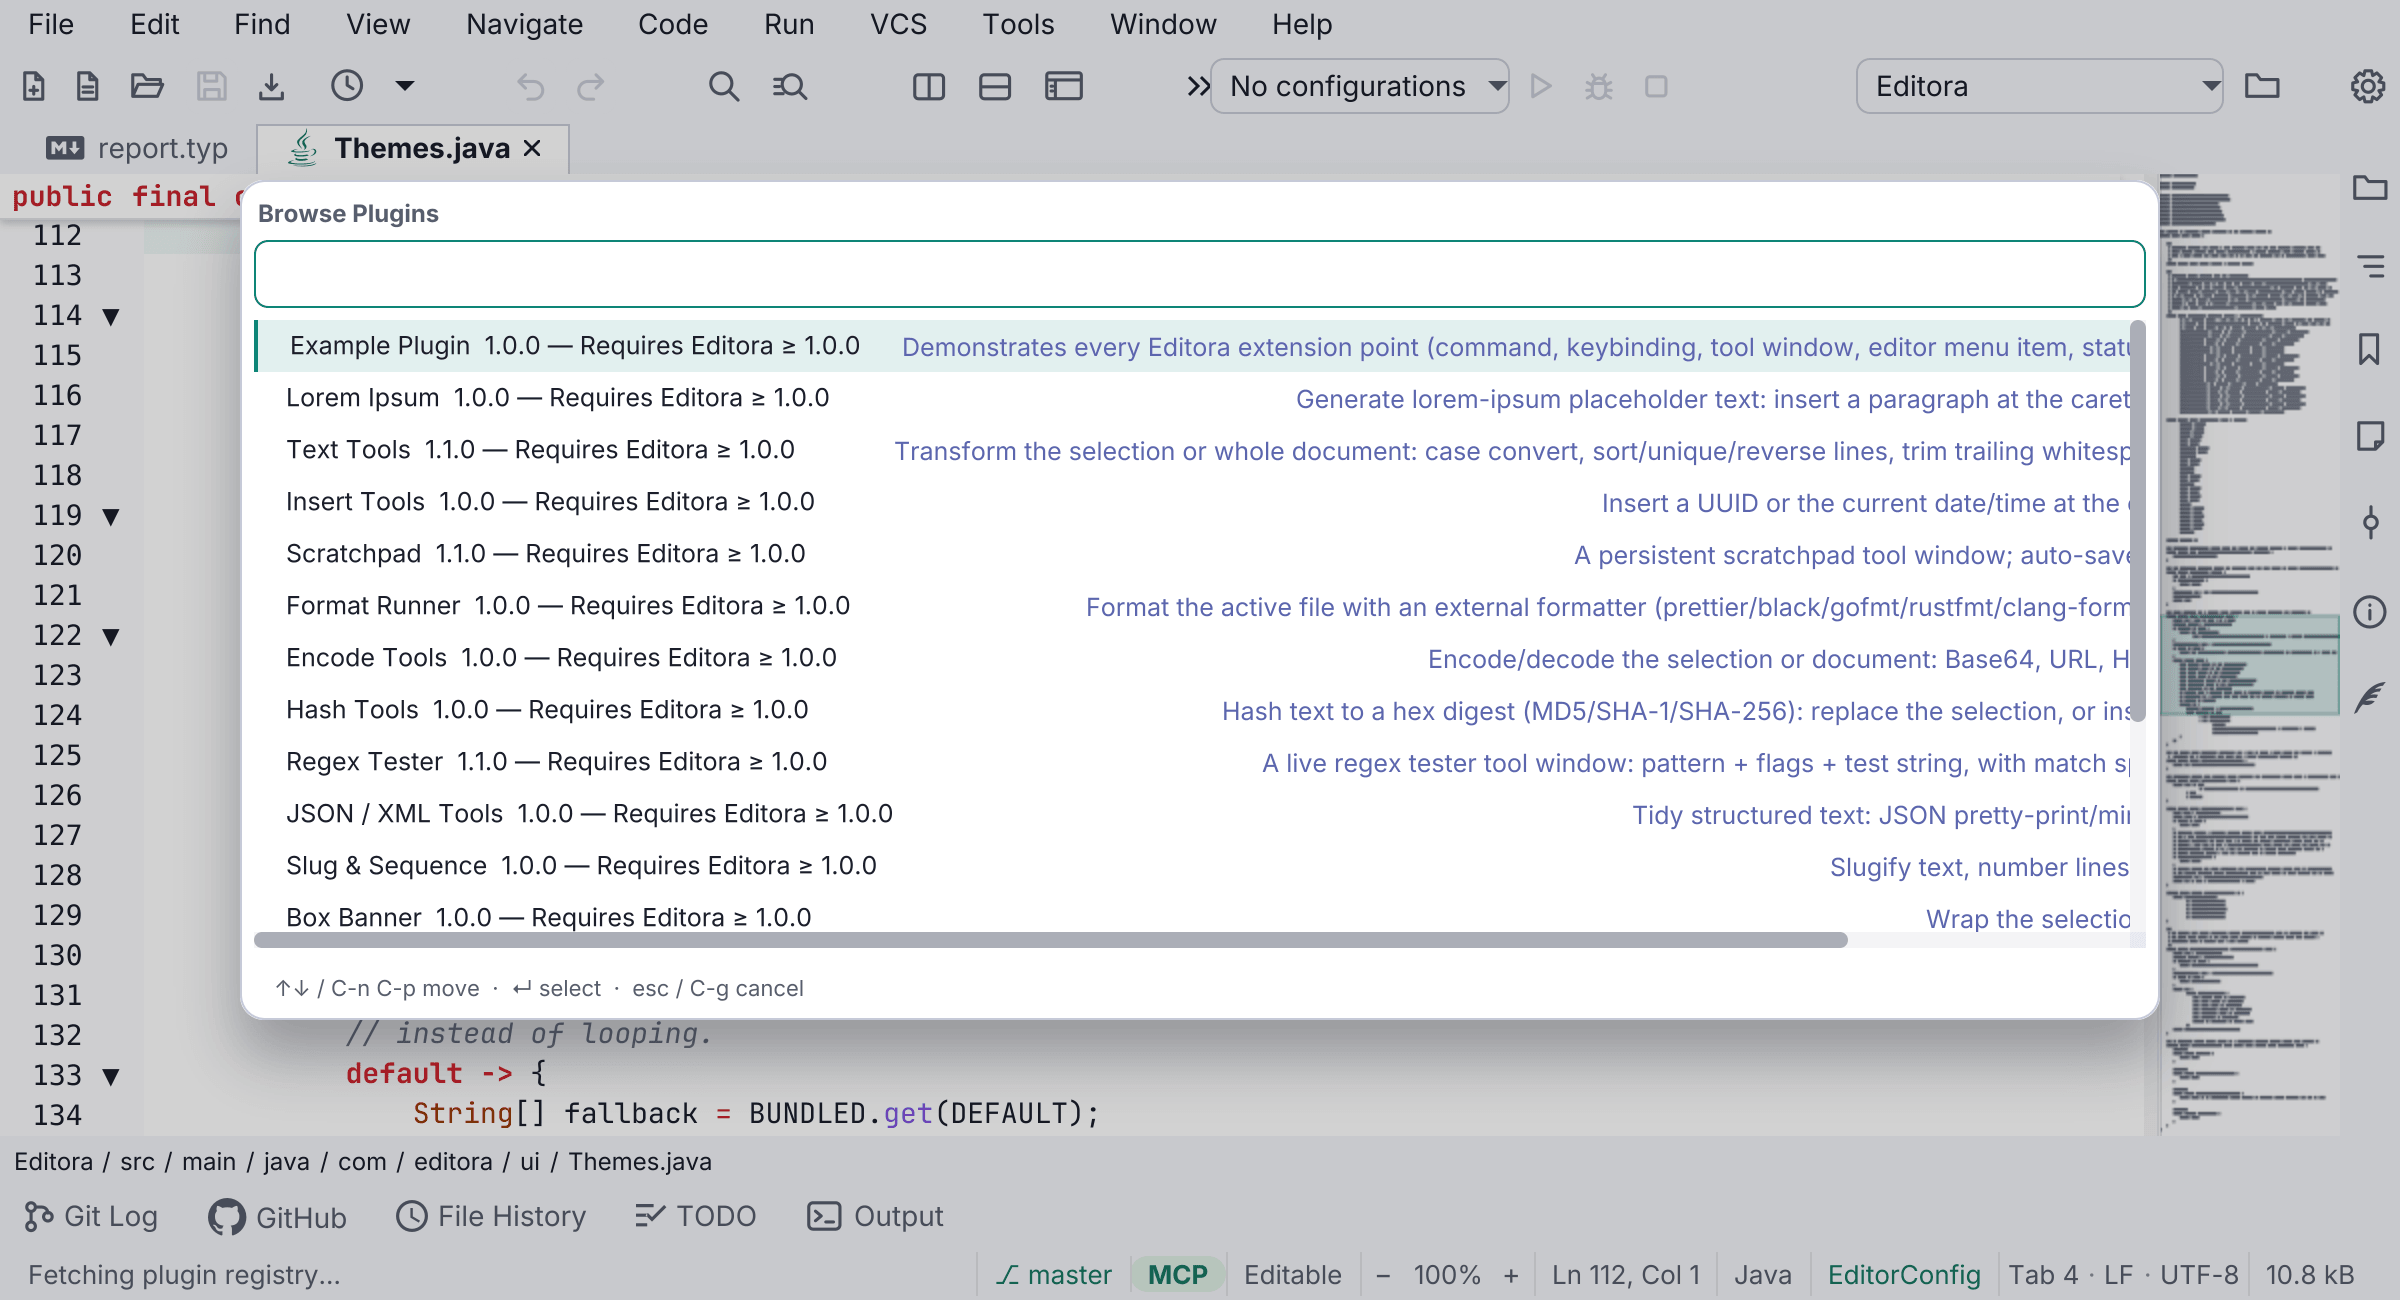The image size is (2400, 1300).
Task: Click the New File toolbar icon
Action: click(34, 87)
